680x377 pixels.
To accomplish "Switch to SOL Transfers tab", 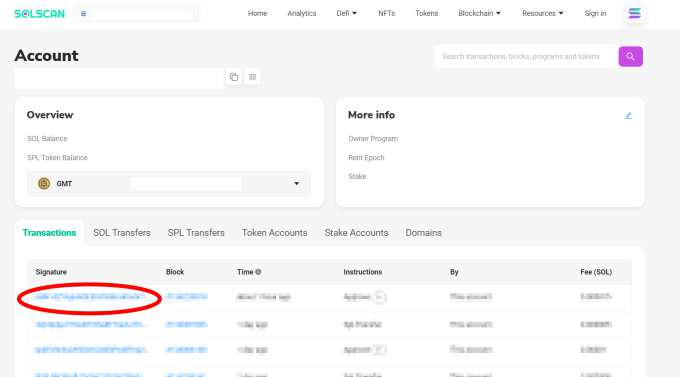I will click(122, 233).
